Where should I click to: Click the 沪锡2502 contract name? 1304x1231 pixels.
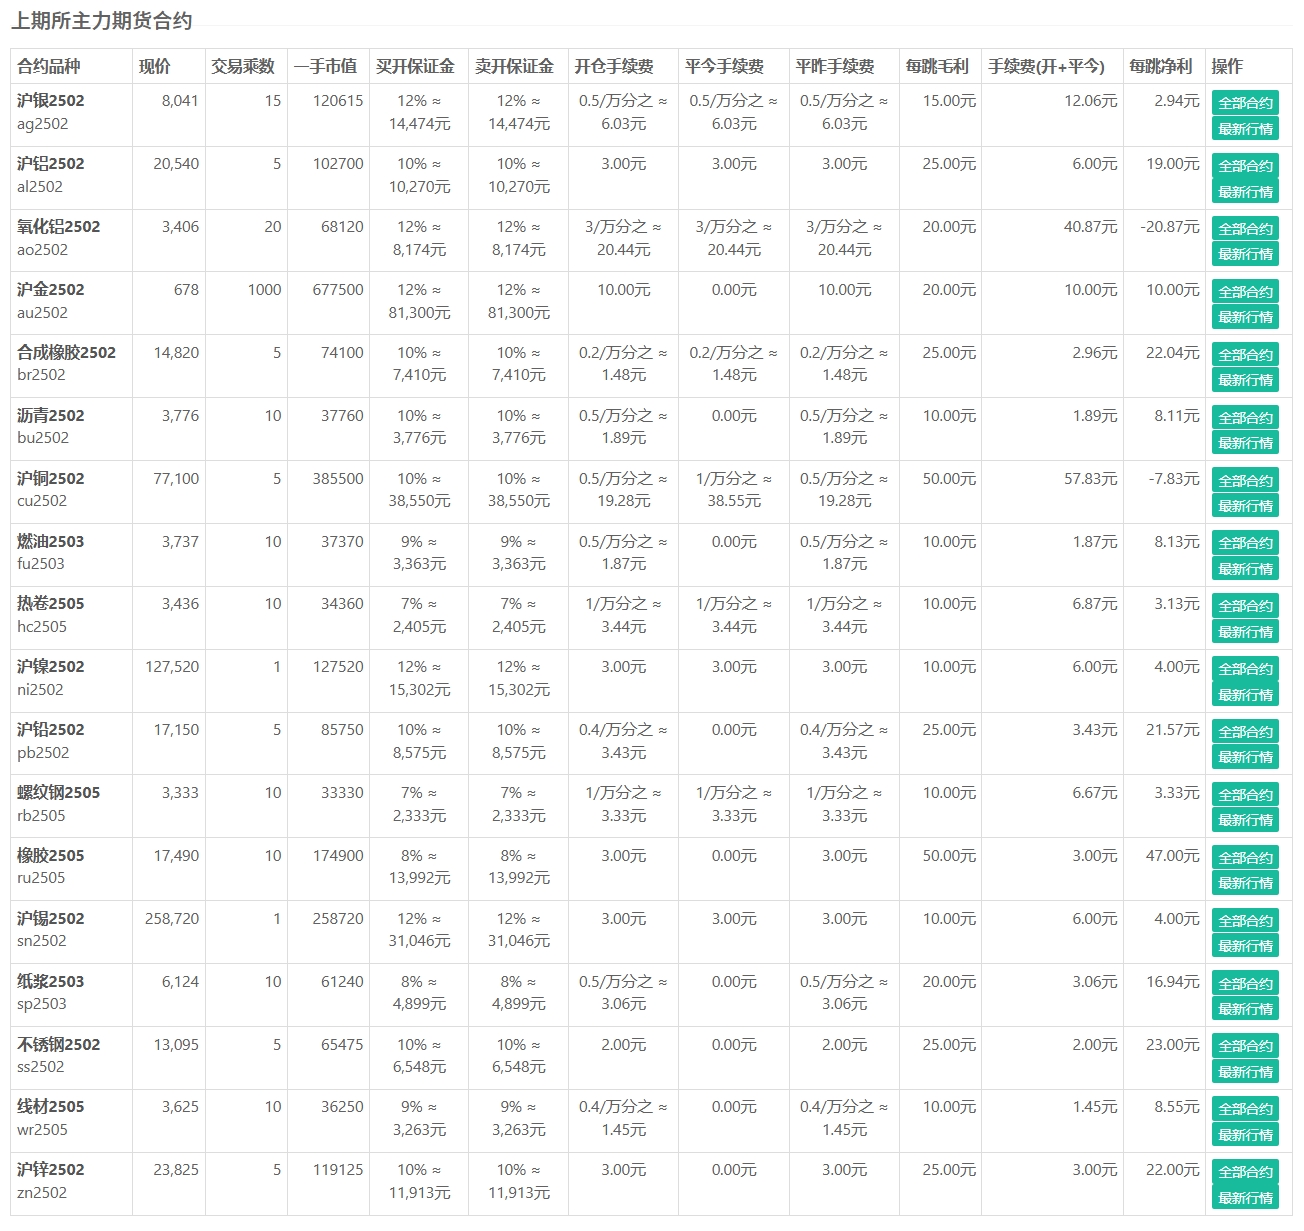tap(51, 918)
